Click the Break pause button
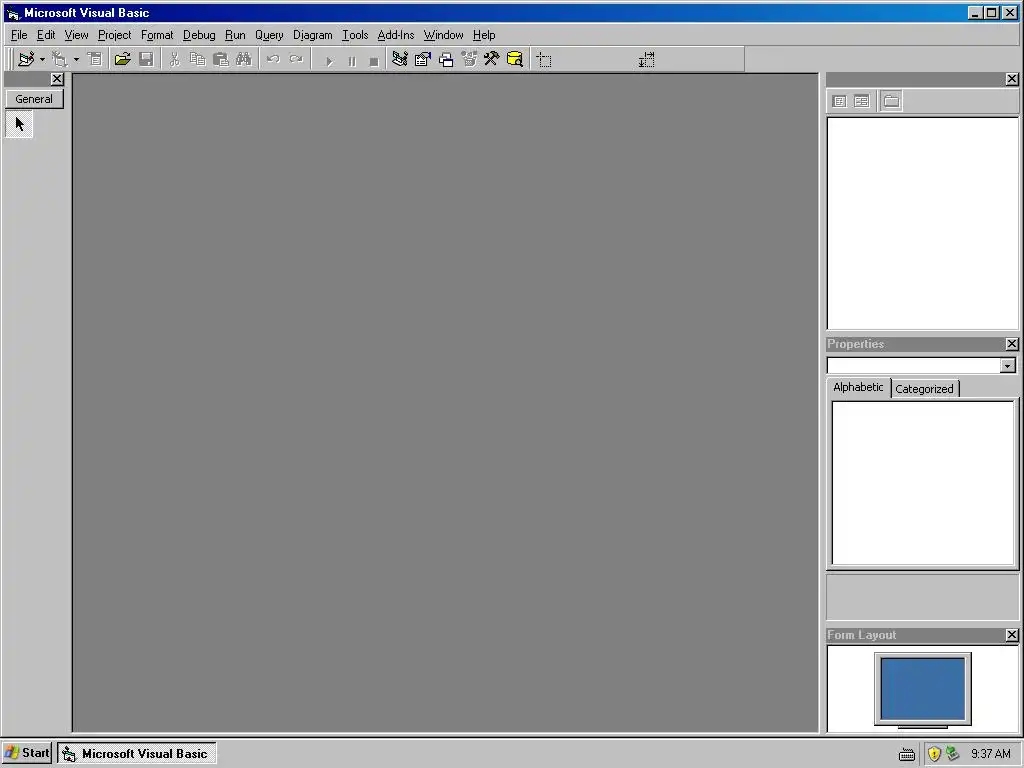The image size is (1024, 768). (352, 61)
